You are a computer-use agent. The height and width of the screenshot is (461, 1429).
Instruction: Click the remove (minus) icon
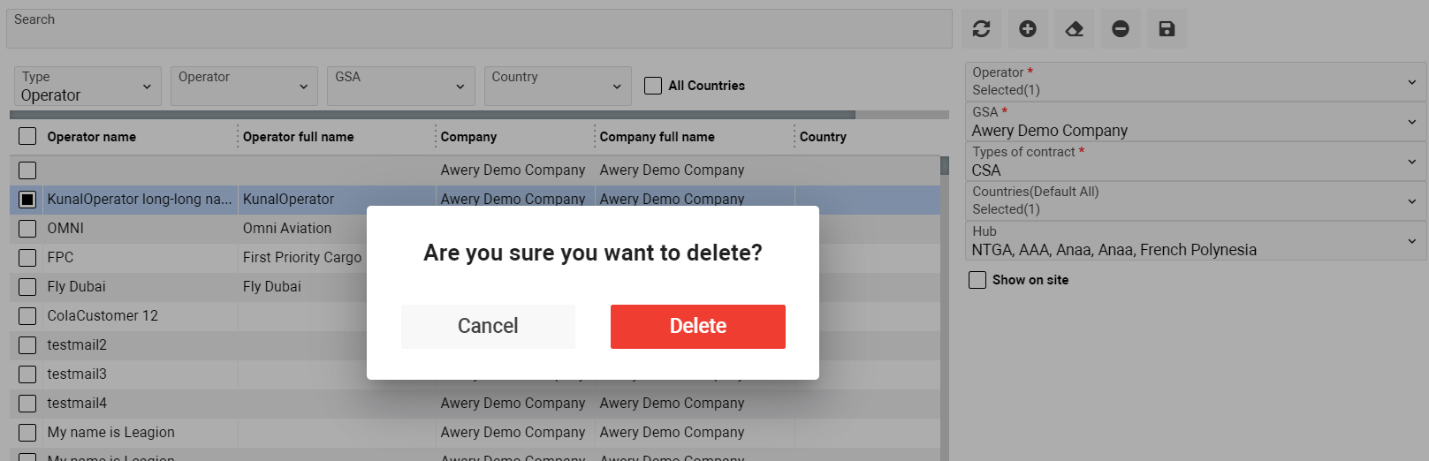pos(1120,29)
